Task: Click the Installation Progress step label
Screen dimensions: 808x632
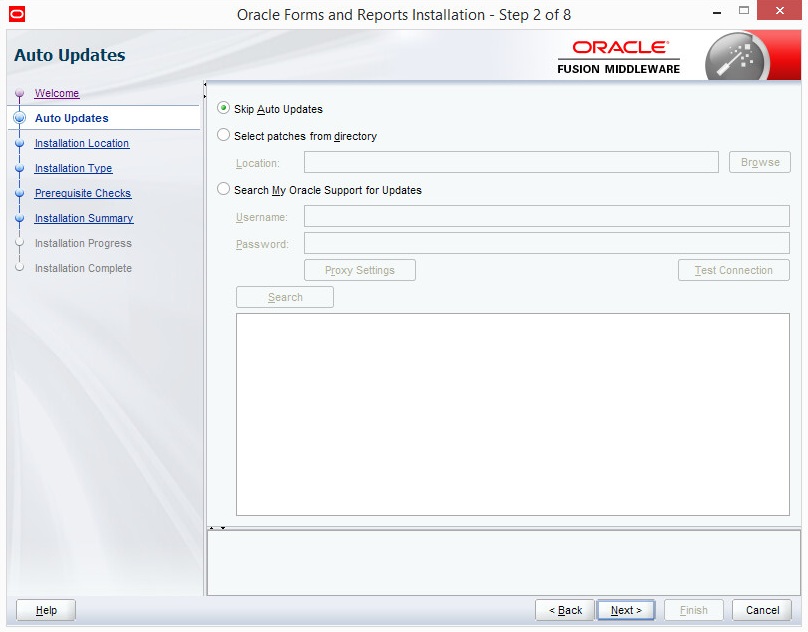Action: 83,243
